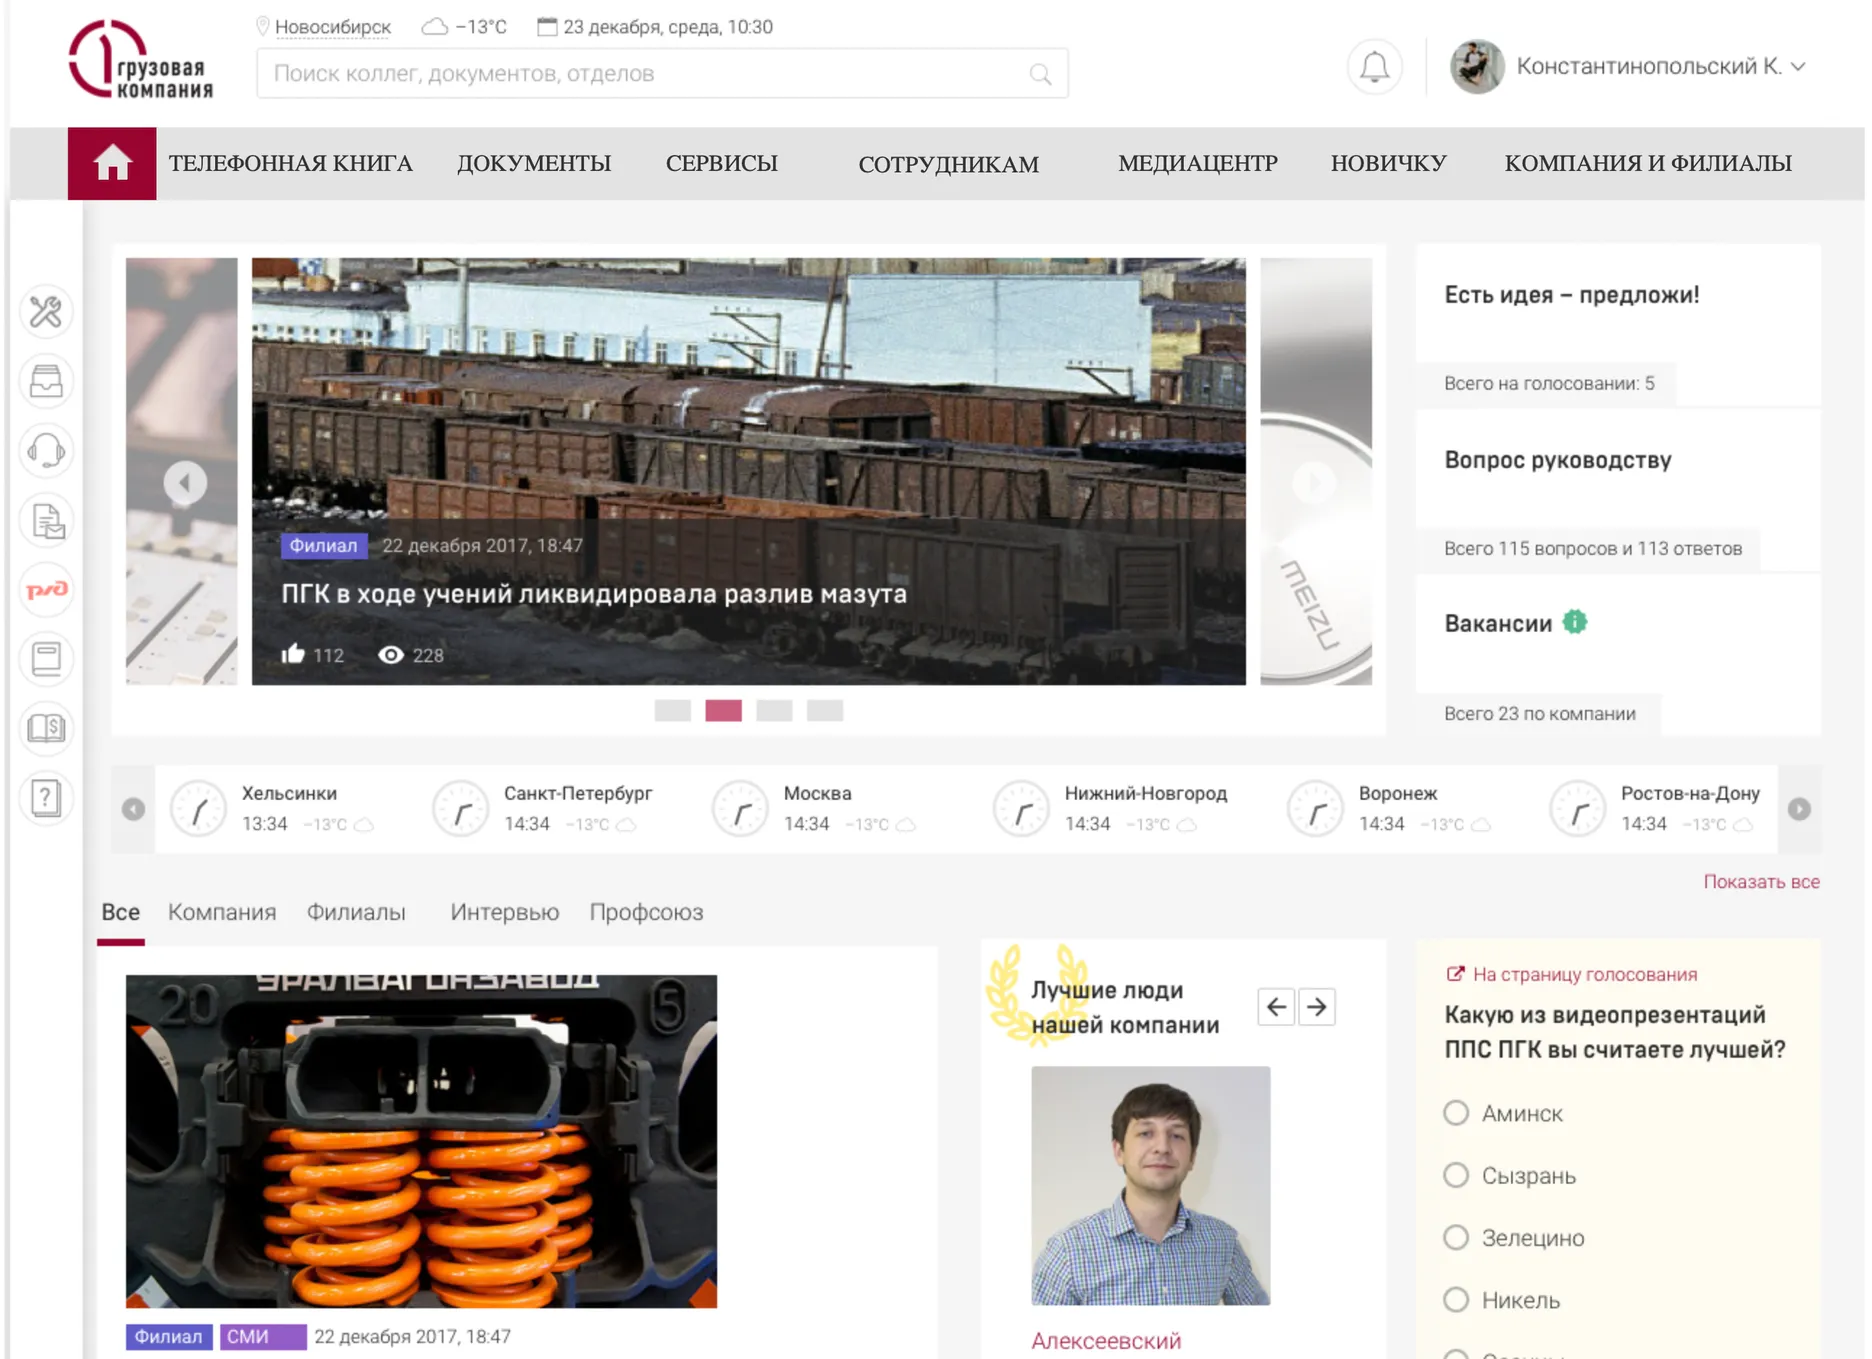Open На страницу голосования link

(1574, 974)
